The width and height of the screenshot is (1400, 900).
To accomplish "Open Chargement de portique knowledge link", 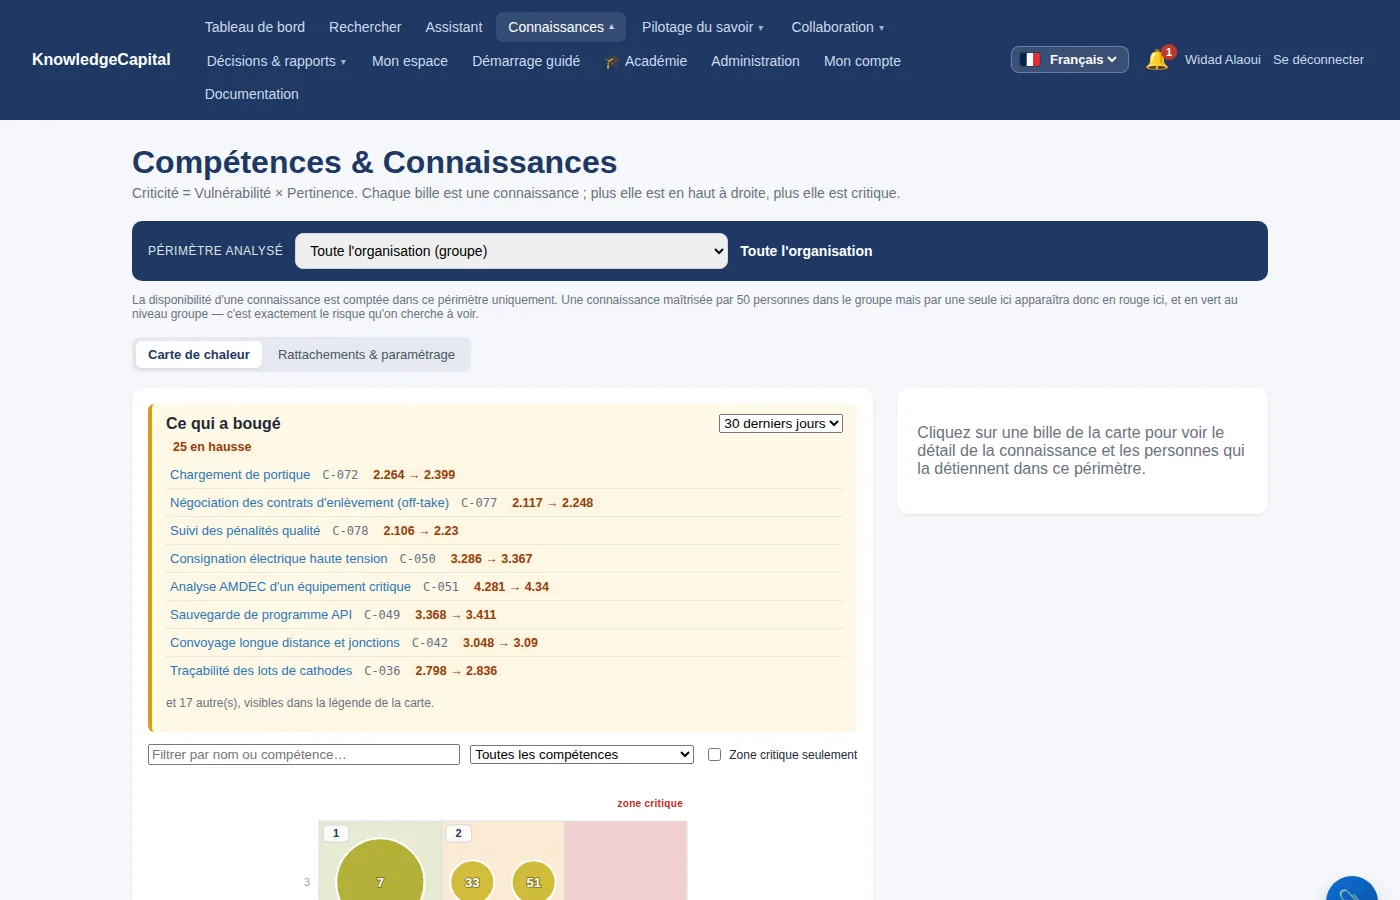I will tap(240, 475).
